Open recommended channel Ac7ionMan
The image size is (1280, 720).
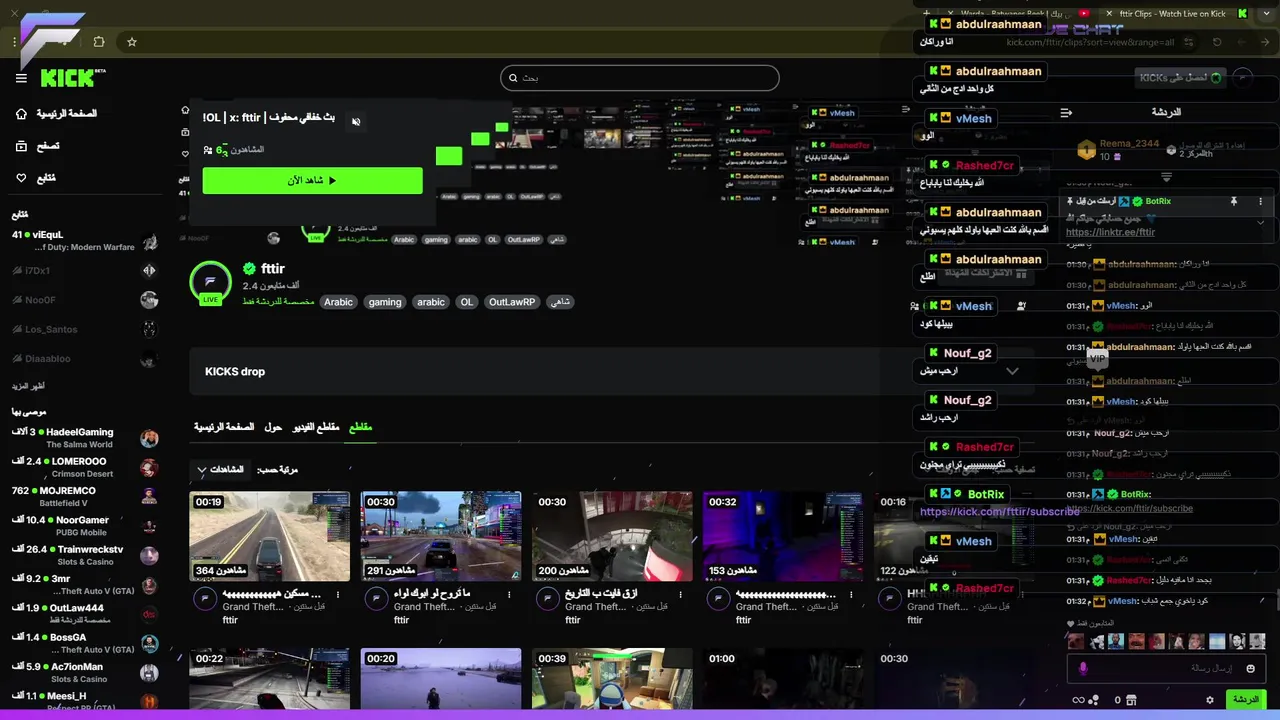tap(85, 672)
